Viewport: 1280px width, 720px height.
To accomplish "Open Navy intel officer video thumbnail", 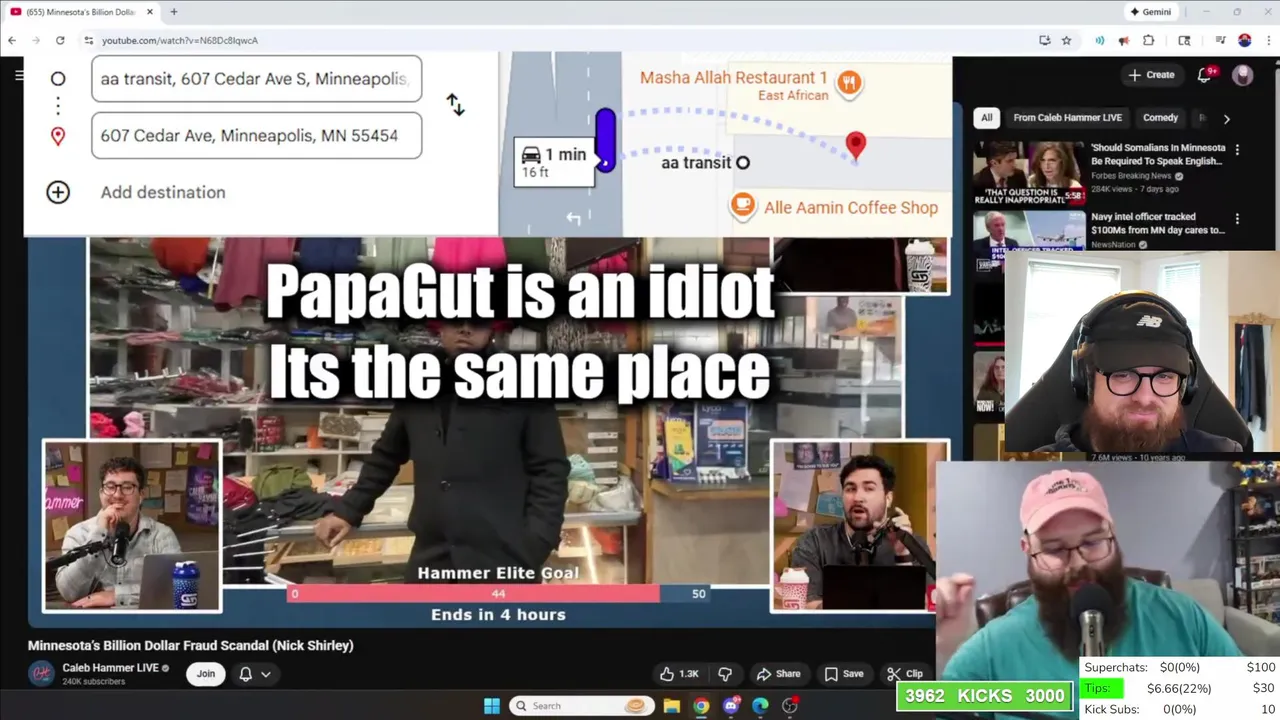I will pos(1029,229).
